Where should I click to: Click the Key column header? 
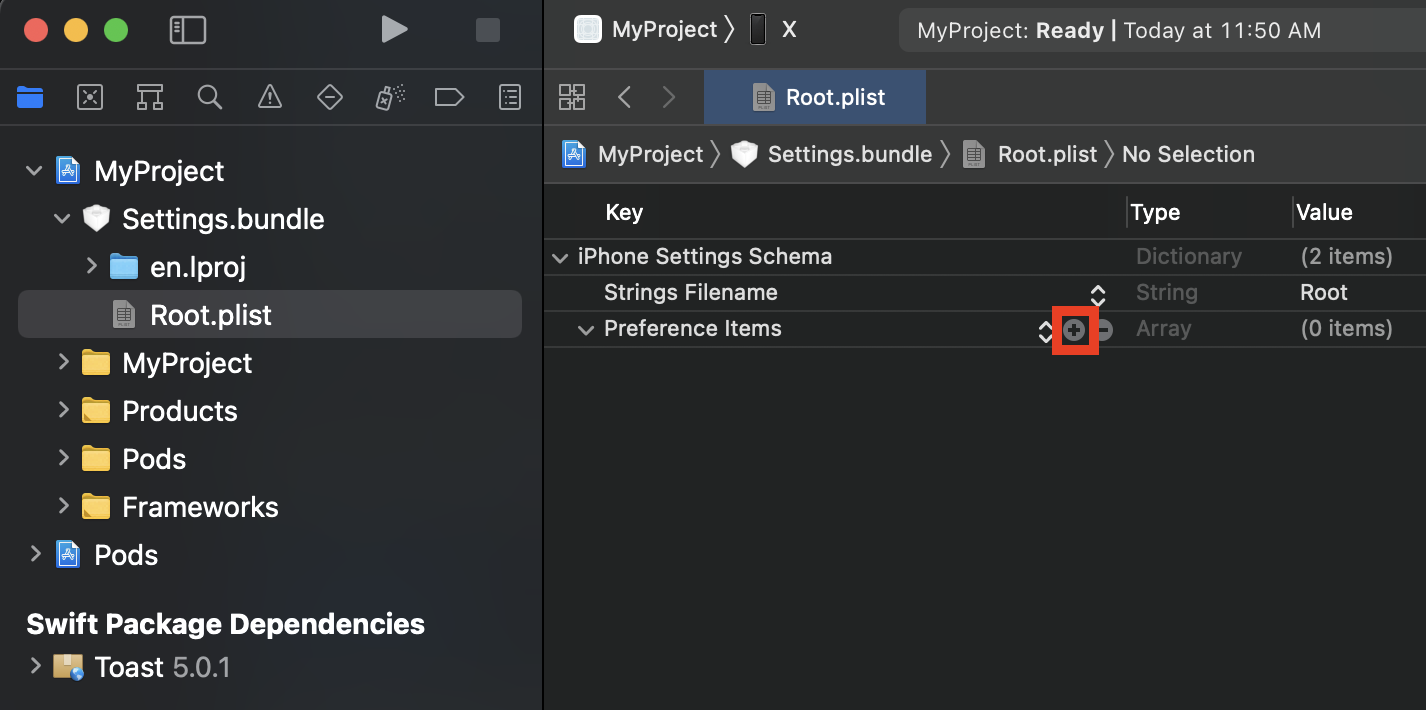(x=624, y=212)
